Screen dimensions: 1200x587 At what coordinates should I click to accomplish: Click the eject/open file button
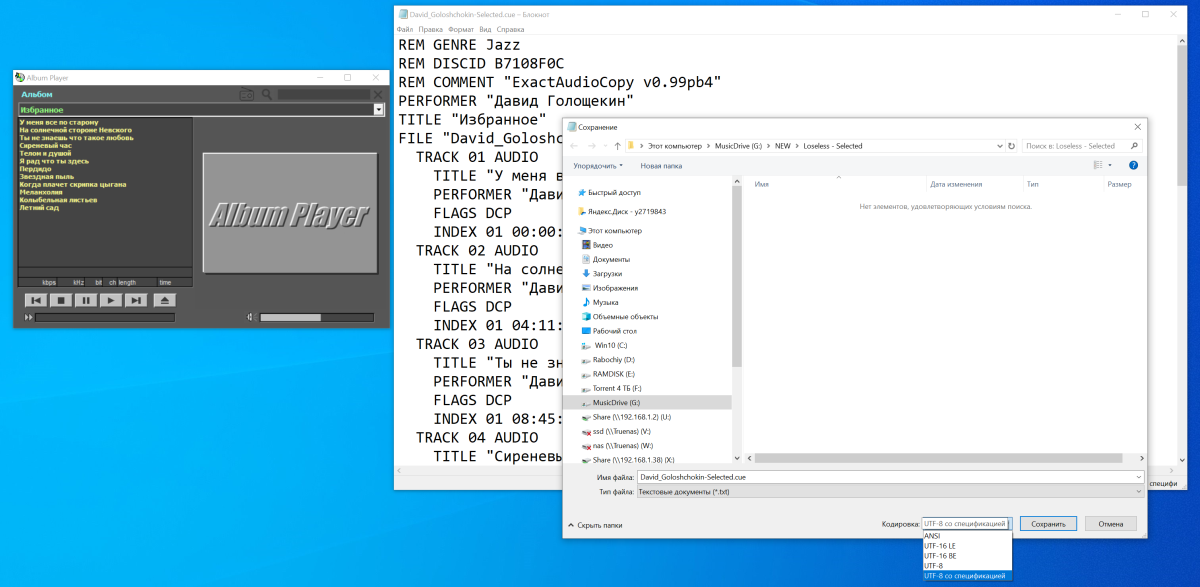tap(165, 300)
